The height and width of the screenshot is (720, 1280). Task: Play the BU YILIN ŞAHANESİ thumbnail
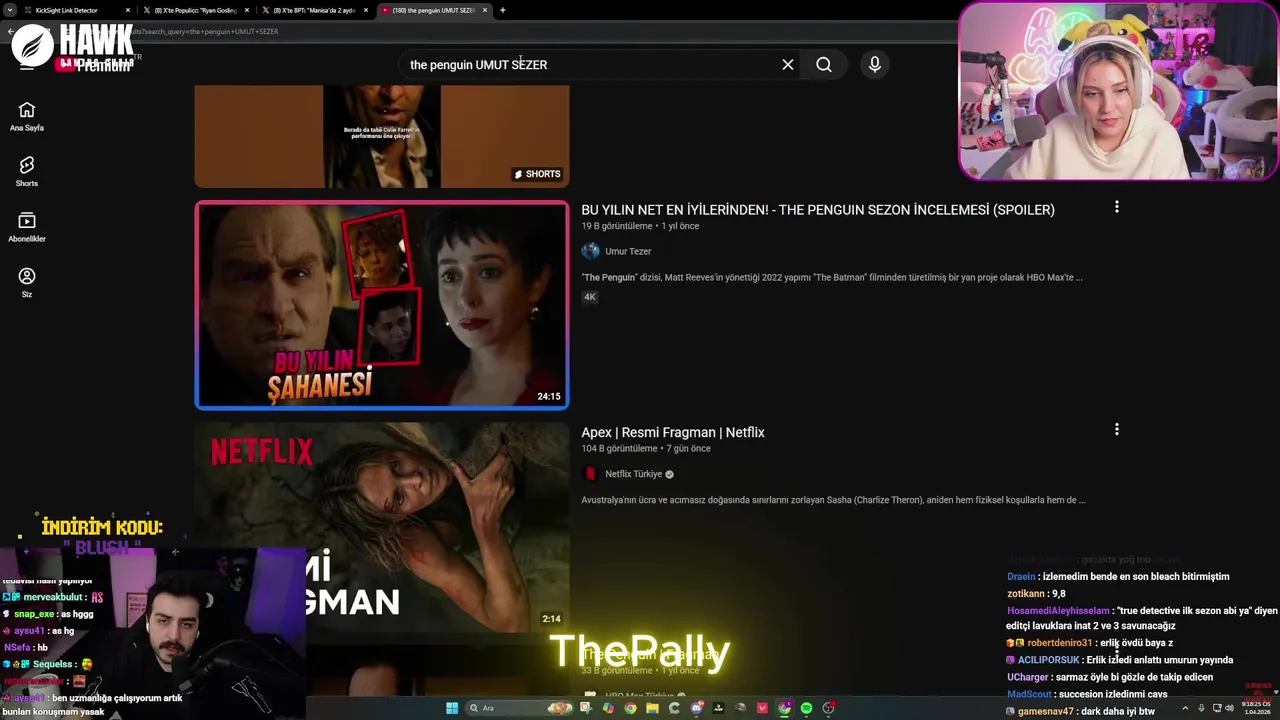tap(382, 305)
